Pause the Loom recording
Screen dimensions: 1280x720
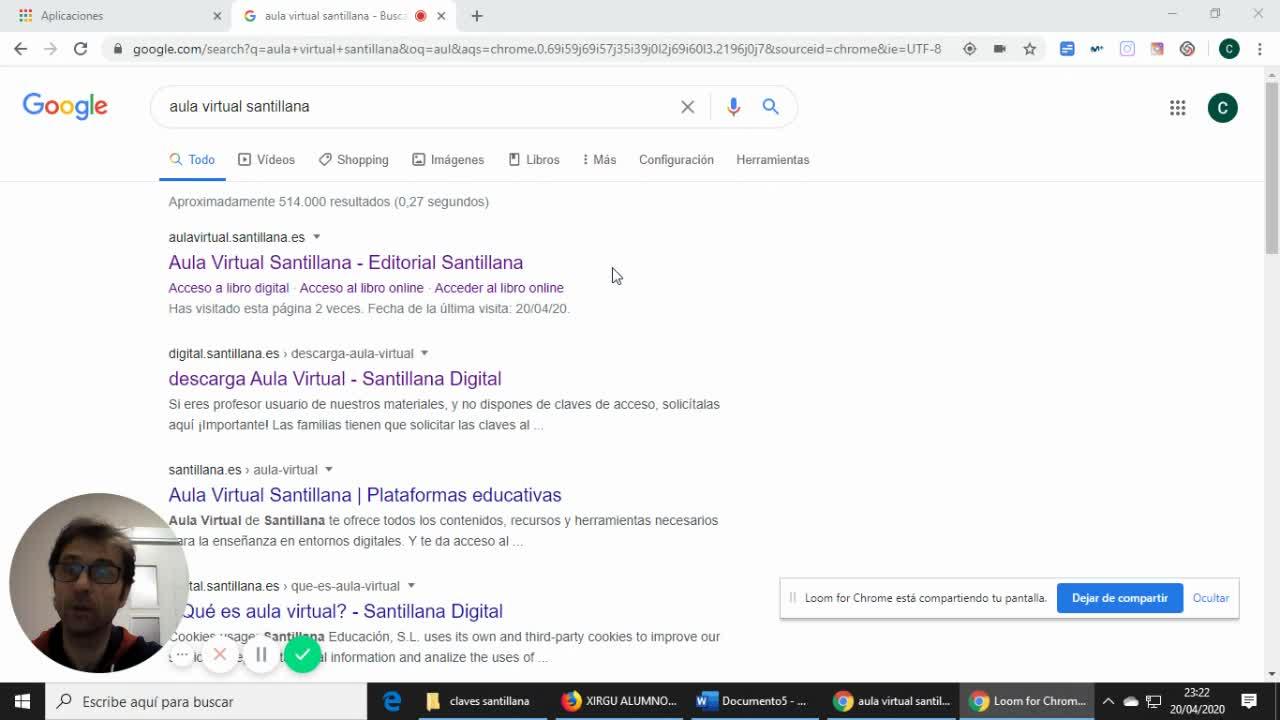click(x=261, y=655)
